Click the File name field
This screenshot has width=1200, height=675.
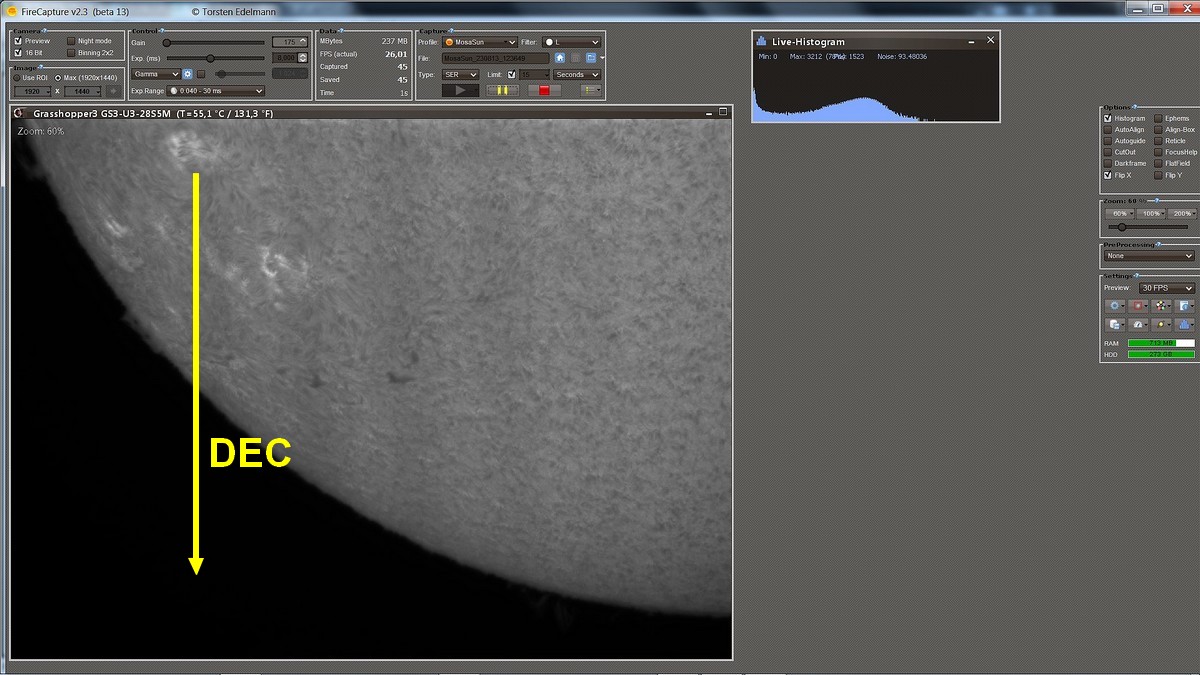click(x=495, y=58)
